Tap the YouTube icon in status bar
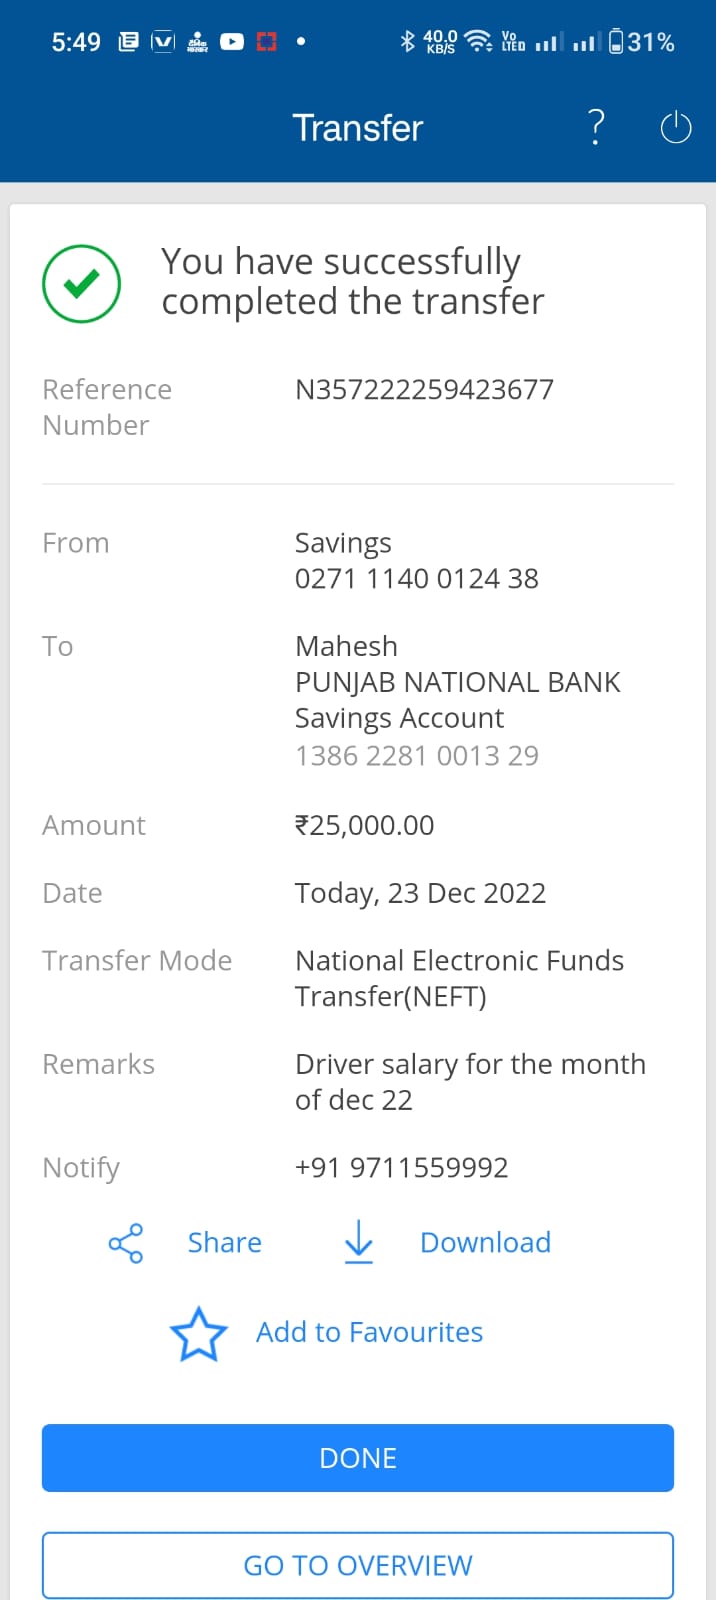This screenshot has width=716, height=1600. tap(232, 42)
